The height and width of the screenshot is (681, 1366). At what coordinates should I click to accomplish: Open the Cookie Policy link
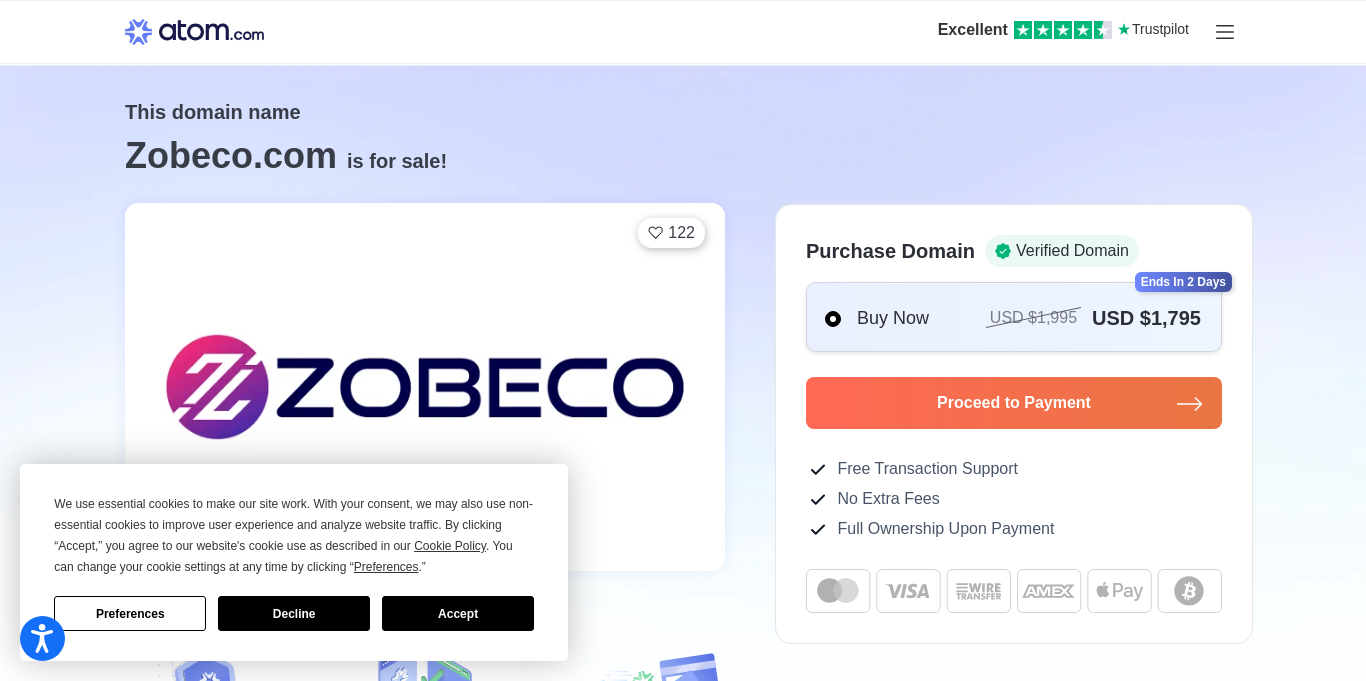[450, 546]
